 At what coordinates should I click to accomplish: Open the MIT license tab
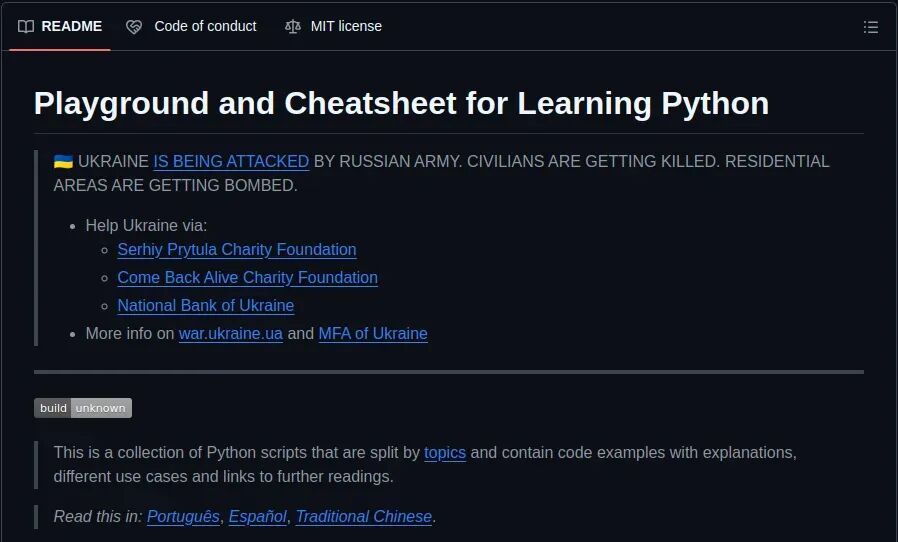point(333,26)
